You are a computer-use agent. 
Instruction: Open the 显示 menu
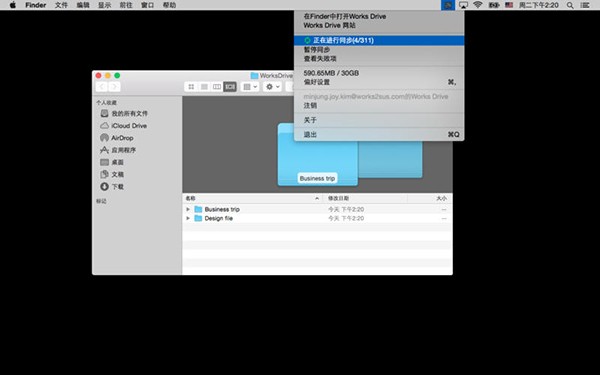pyautogui.click(x=104, y=5)
